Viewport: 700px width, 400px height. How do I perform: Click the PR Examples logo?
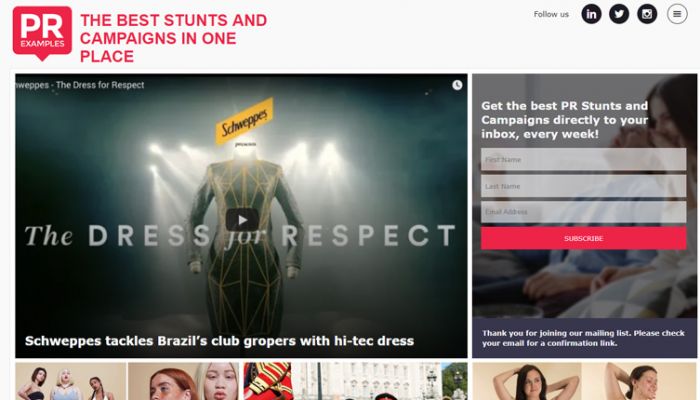click(42, 33)
